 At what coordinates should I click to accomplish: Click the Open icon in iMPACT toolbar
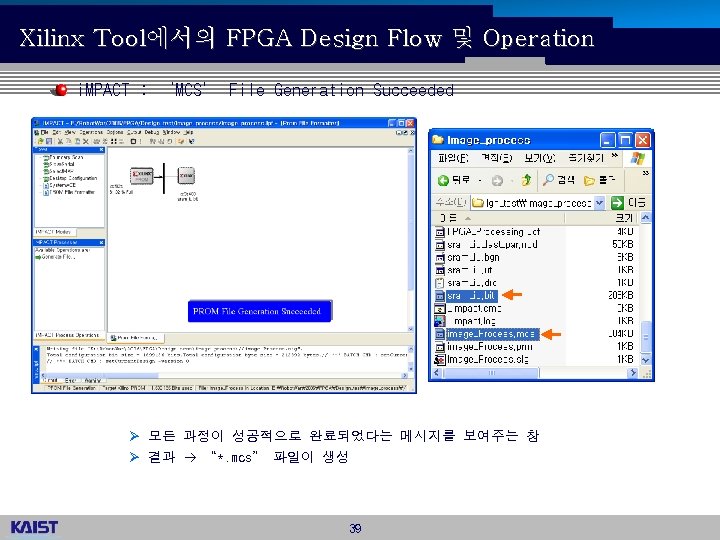coord(40,141)
